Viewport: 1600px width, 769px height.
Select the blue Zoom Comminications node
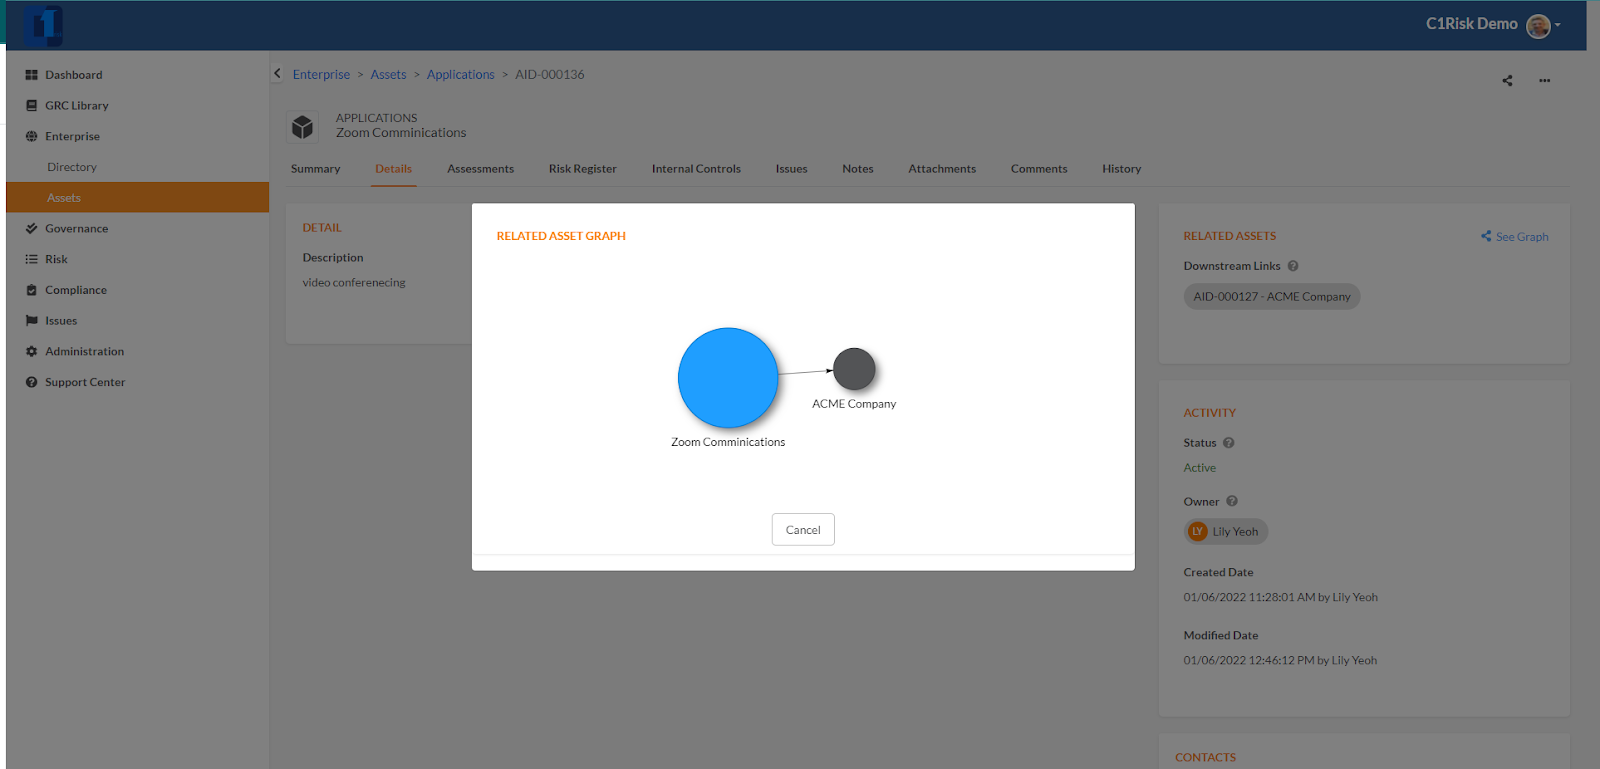coord(728,378)
